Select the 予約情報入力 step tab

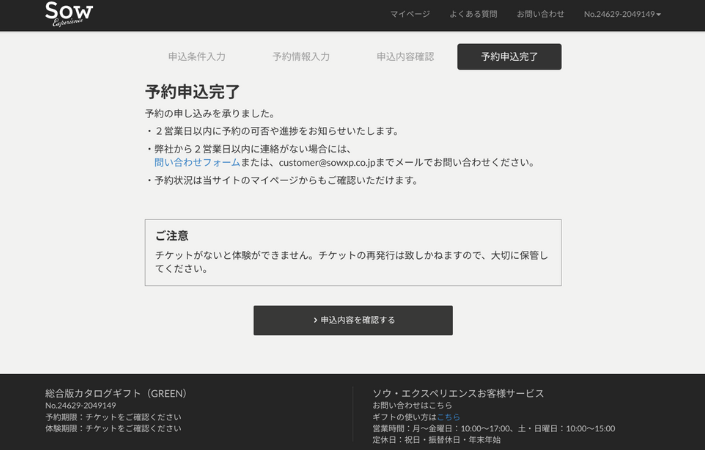[x=301, y=57]
